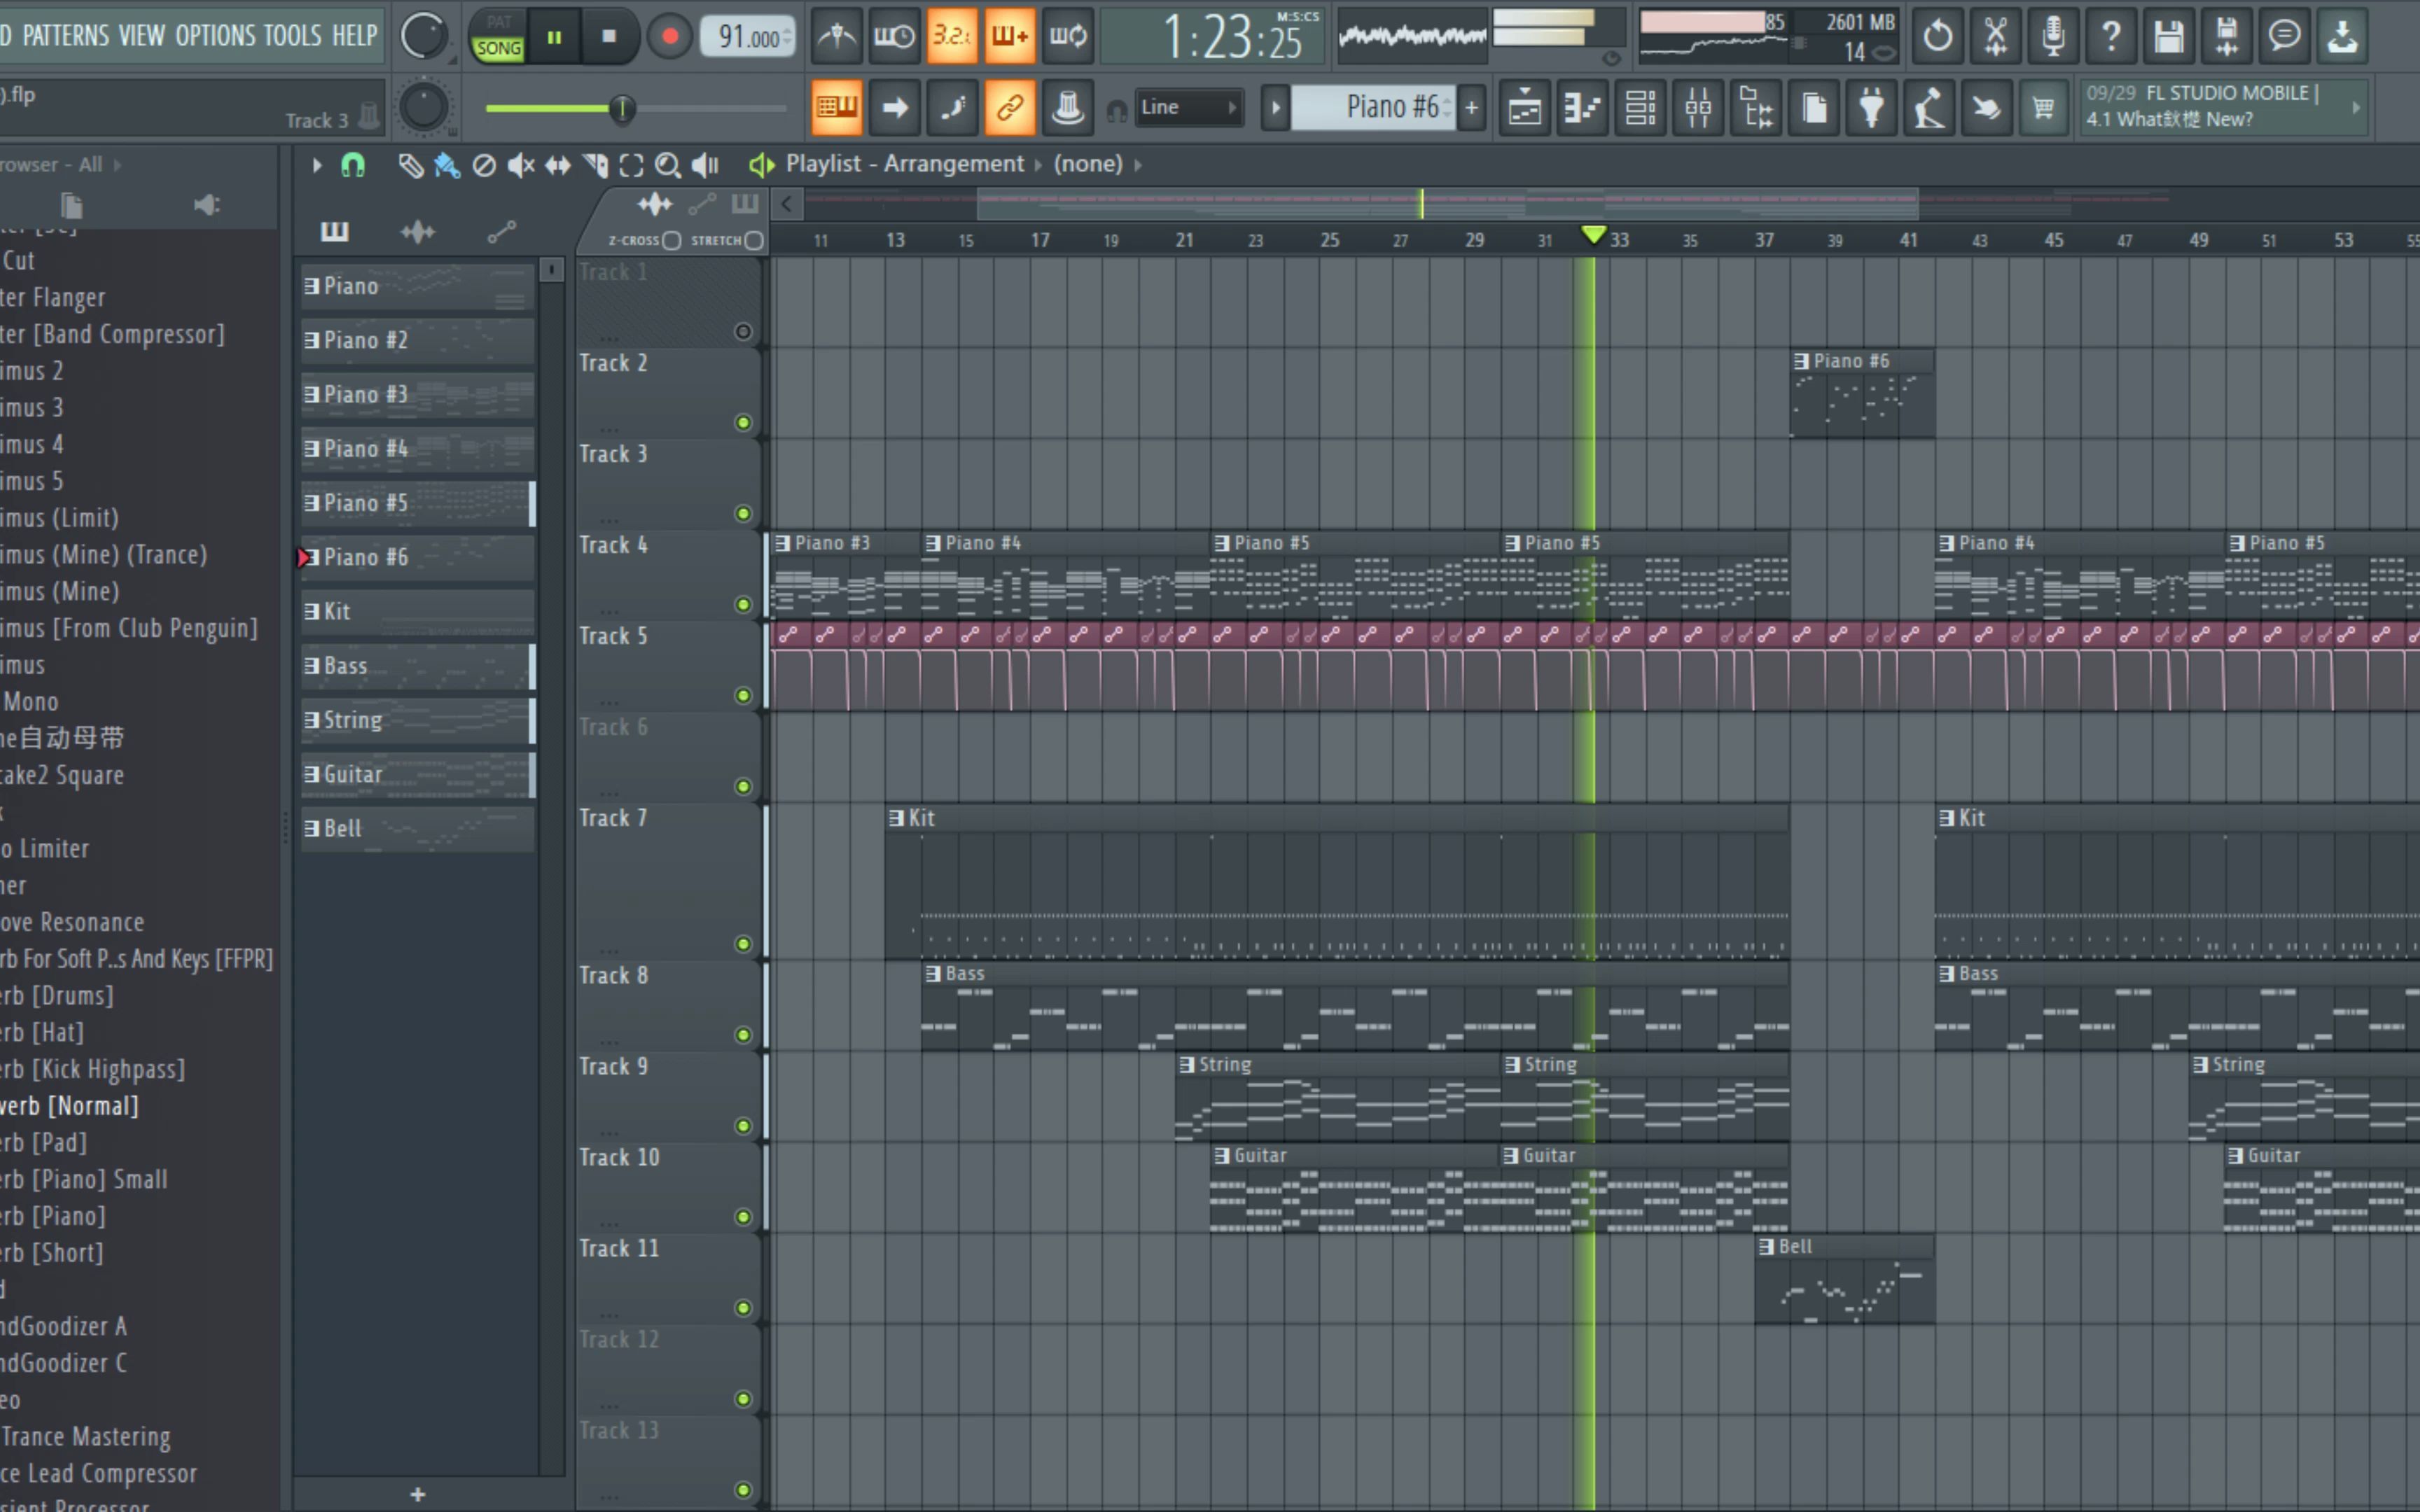The height and width of the screenshot is (1512, 2420).
Task: Select the Delete tool in the playlist toolbar
Action: click(484, 165)
